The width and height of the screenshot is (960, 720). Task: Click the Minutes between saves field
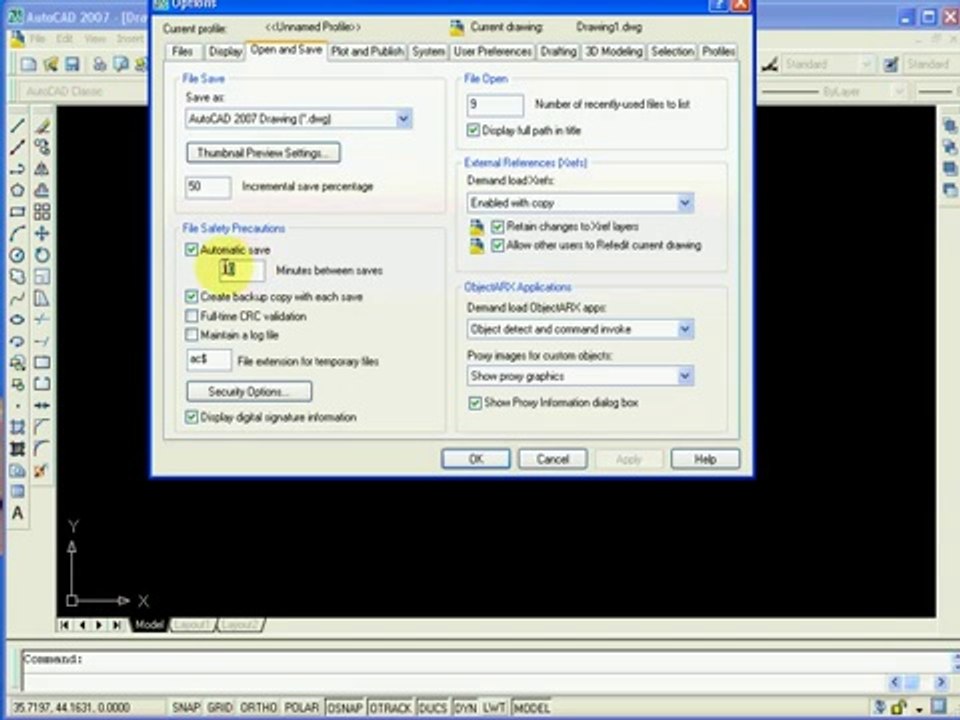click(242, 270)
